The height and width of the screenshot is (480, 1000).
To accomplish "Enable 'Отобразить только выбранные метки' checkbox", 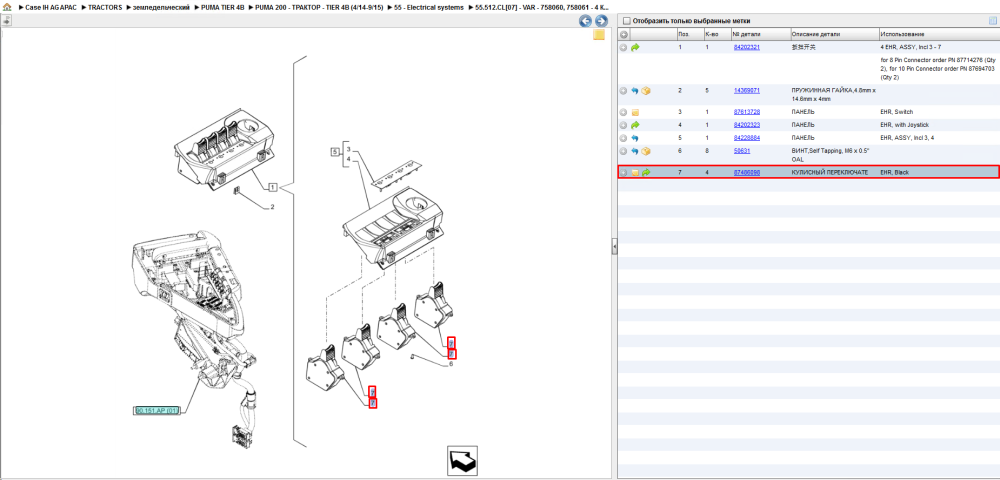I will click(x=626, y=20).
